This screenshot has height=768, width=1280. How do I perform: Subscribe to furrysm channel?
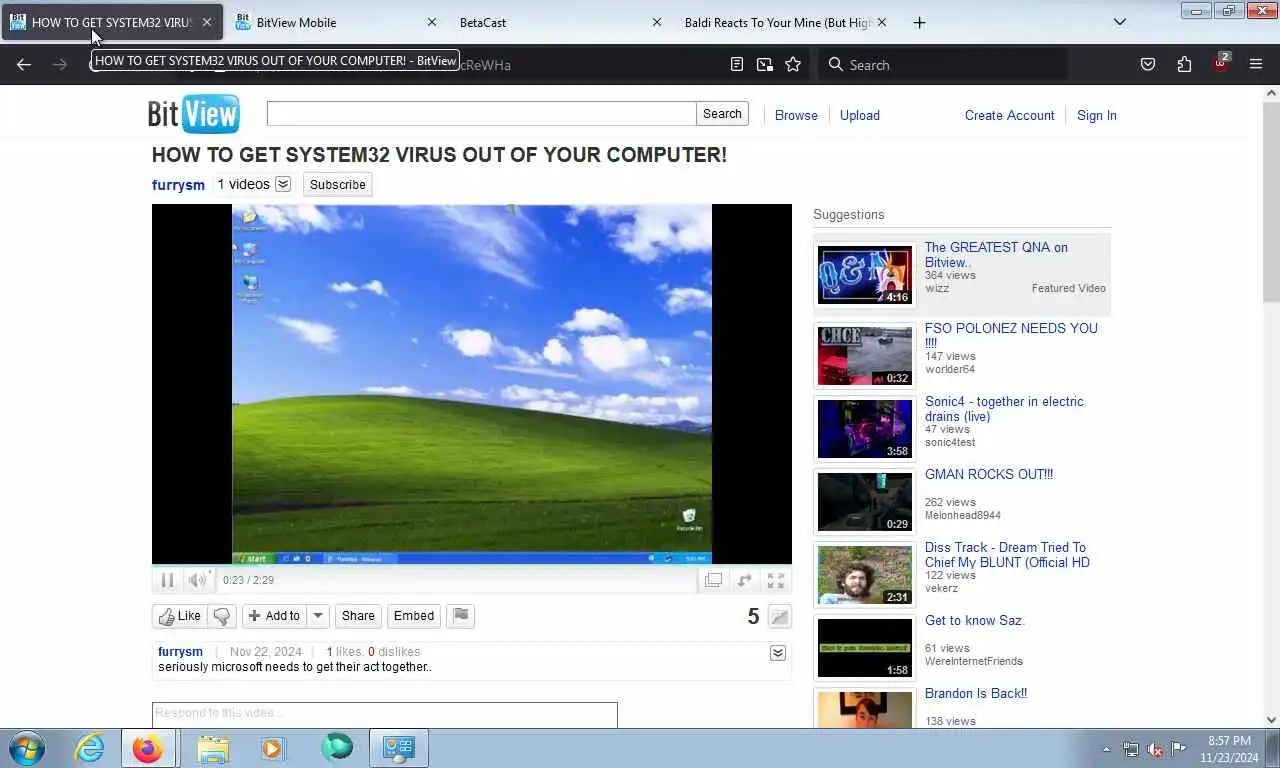pyautogui.click(x=338, y=184)
